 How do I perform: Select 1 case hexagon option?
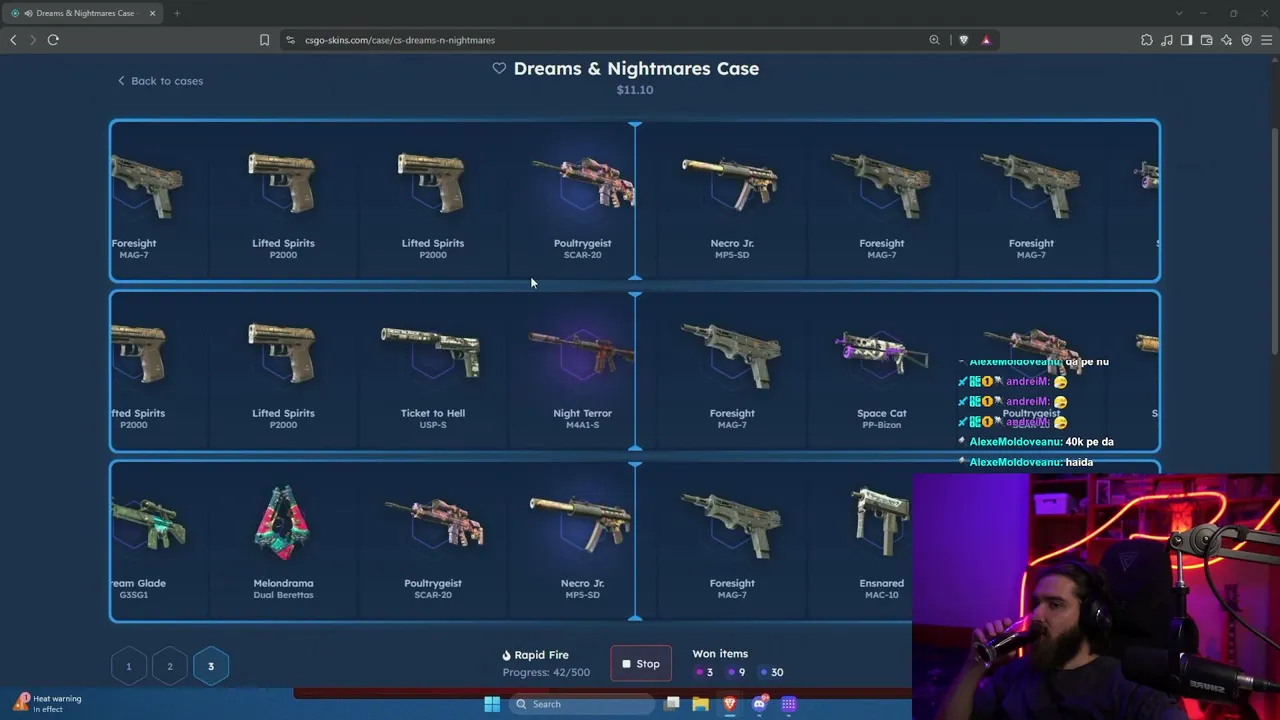129,666
